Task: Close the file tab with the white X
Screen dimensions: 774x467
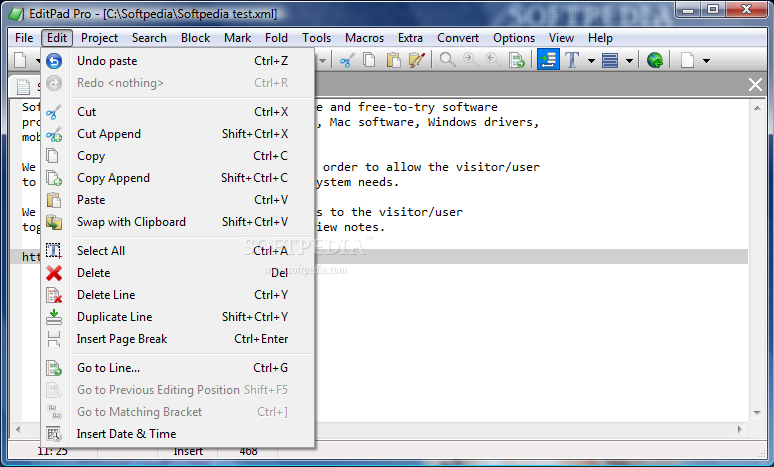Action: pyautogui.click(x=755, y=84)
